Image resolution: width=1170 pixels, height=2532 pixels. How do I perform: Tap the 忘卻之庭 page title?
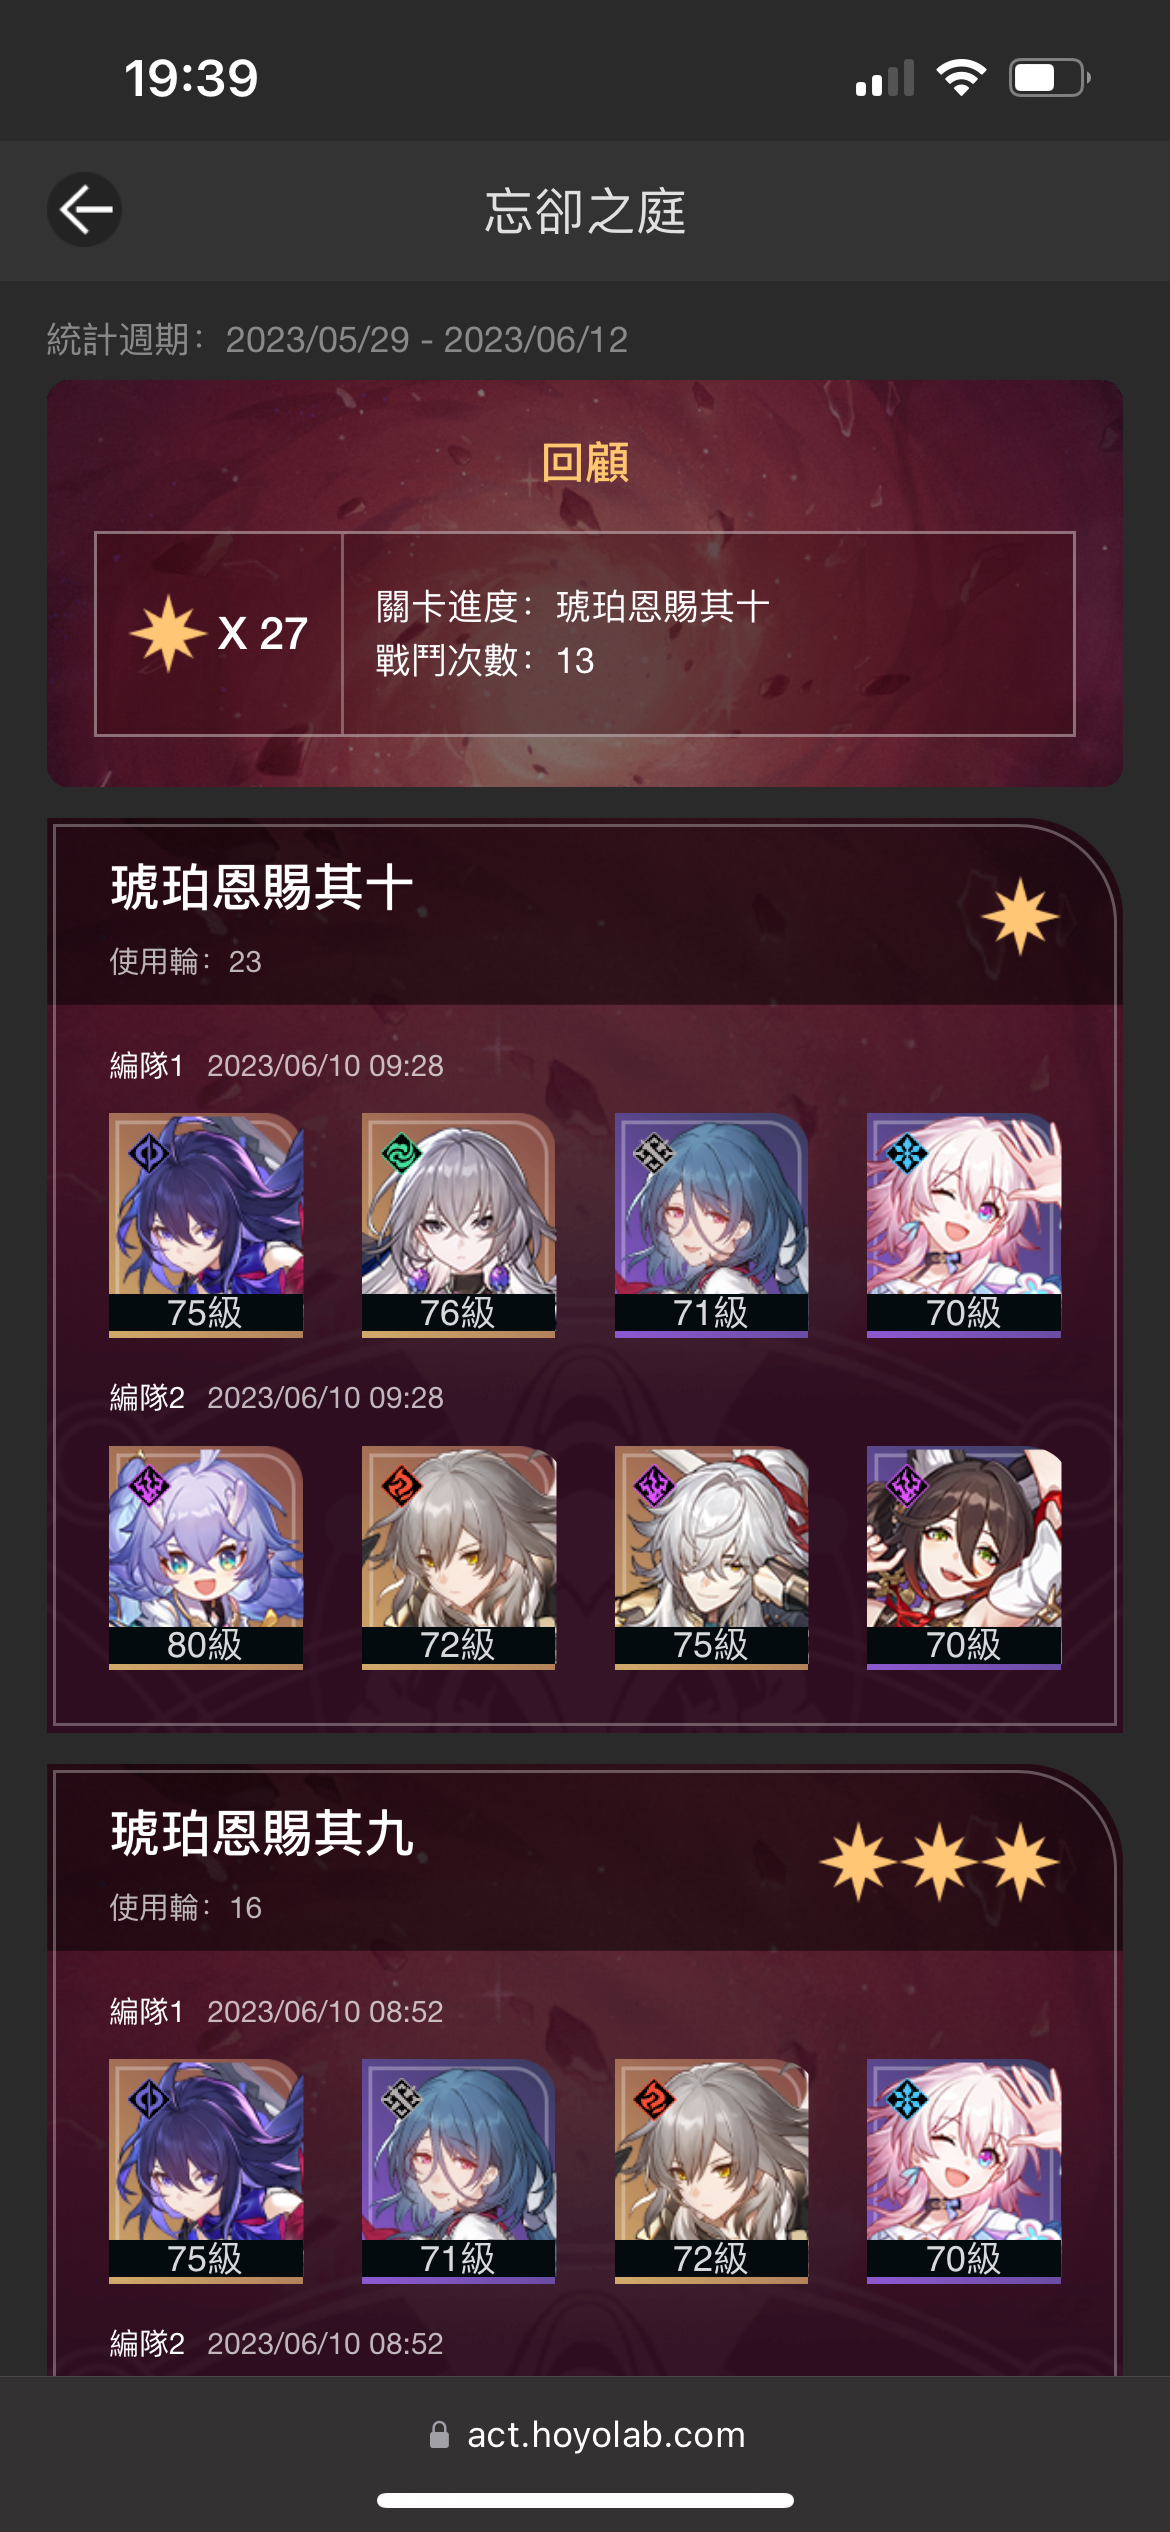585,211
